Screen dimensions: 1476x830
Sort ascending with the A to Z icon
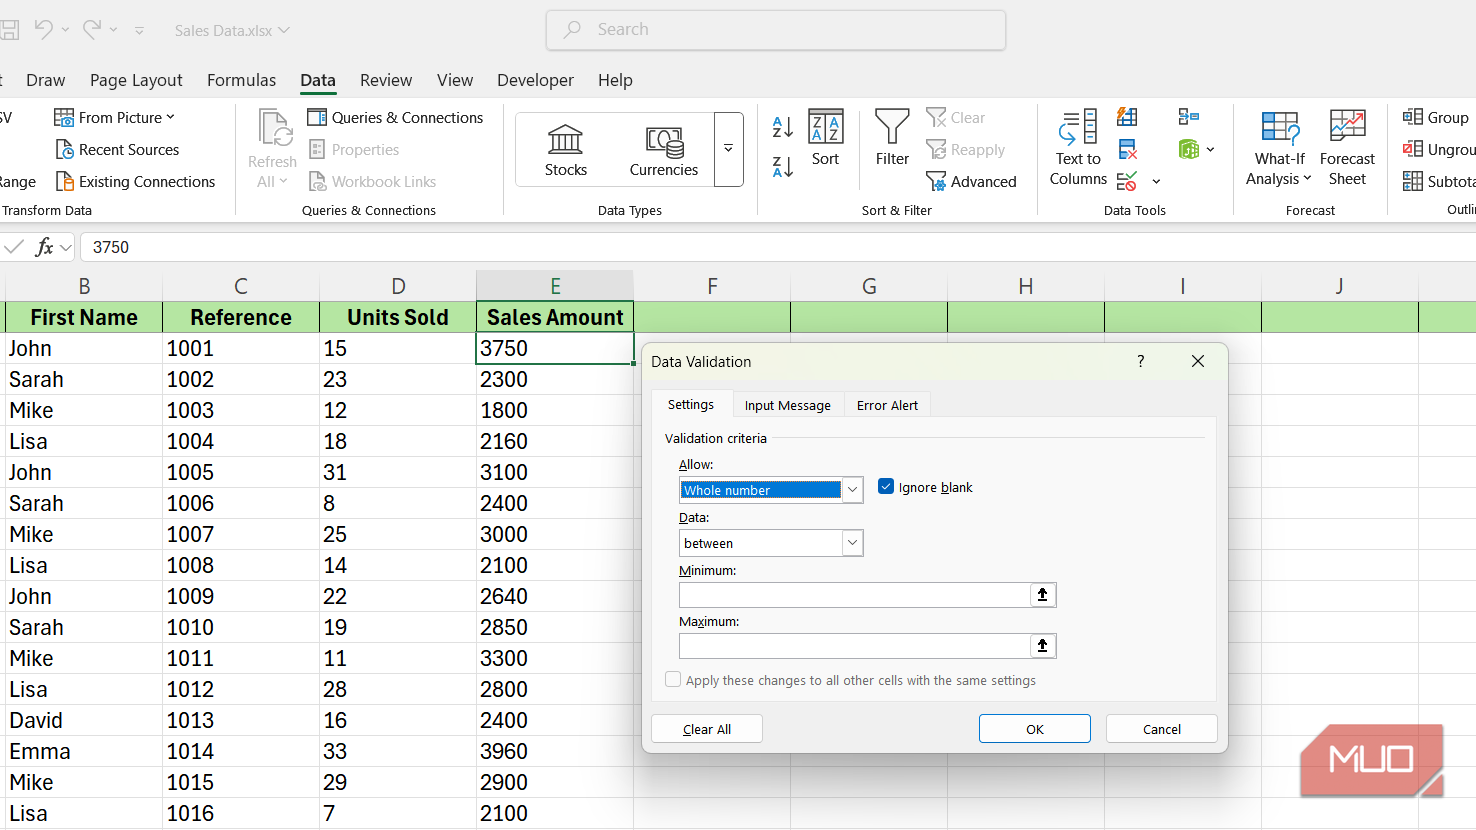pyautogui.click(x=783, y=127)
